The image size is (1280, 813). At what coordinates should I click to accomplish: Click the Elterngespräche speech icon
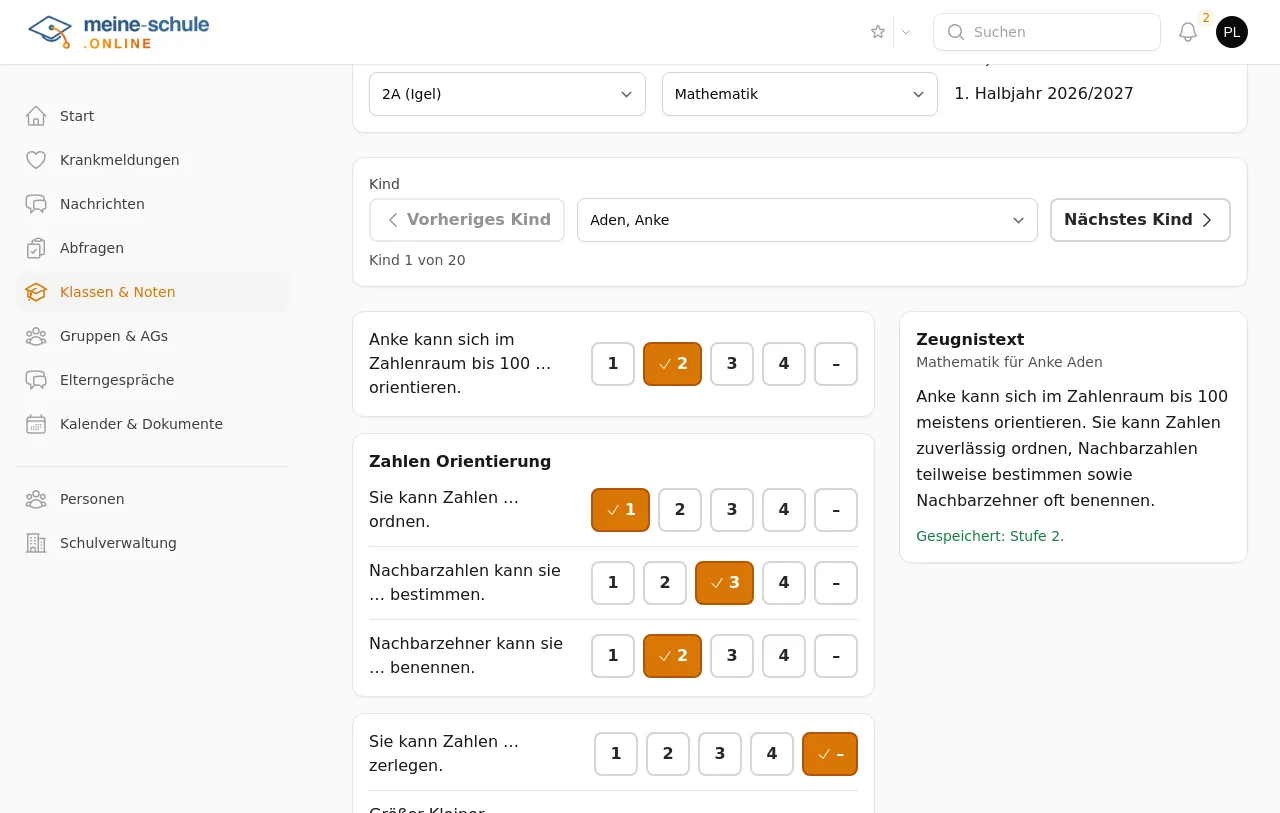pos(36,380)
